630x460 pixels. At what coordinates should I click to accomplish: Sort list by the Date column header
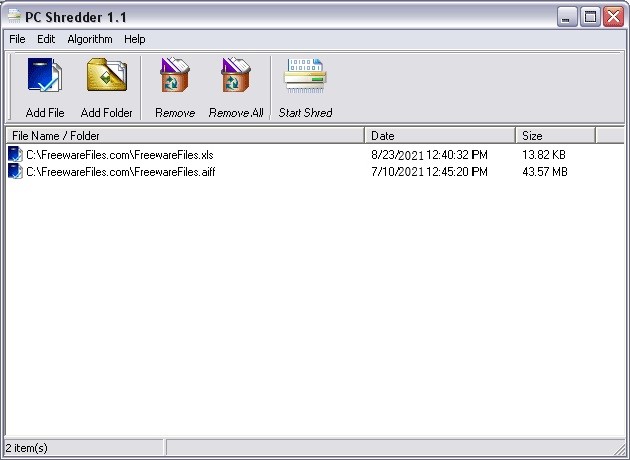point(440,135)
